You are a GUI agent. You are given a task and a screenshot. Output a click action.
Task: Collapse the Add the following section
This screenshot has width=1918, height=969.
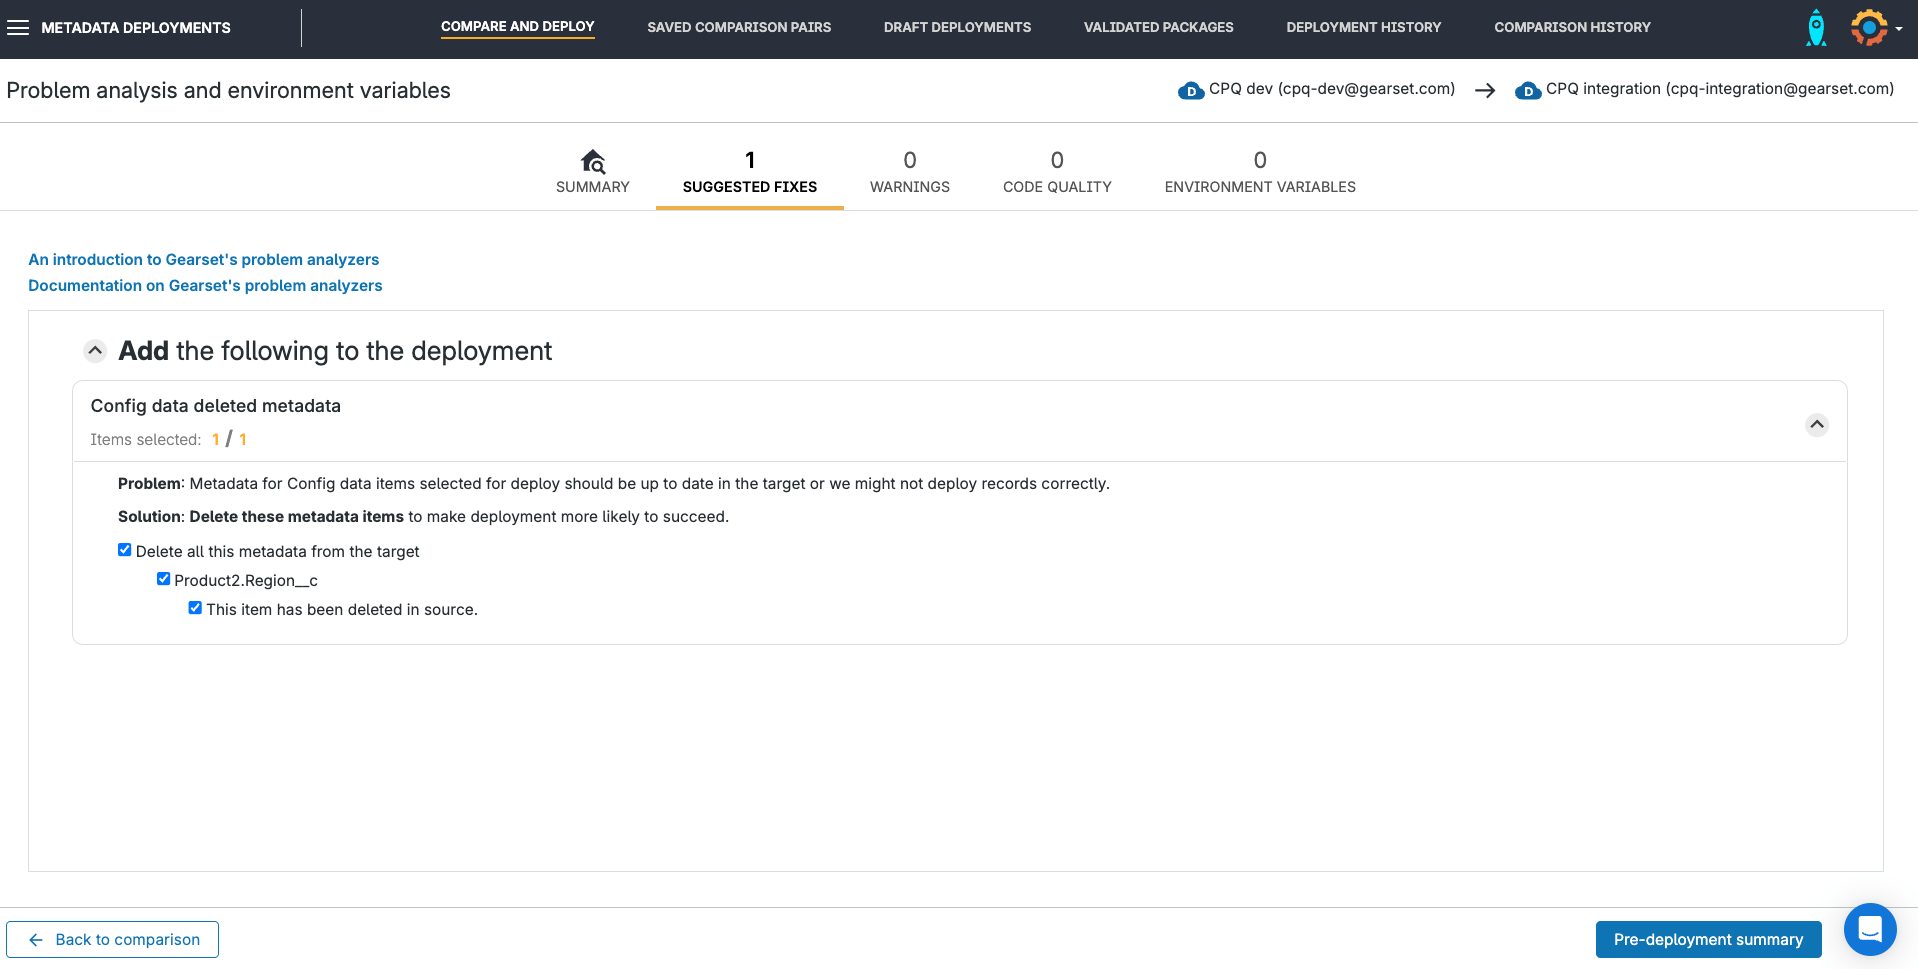95,351
